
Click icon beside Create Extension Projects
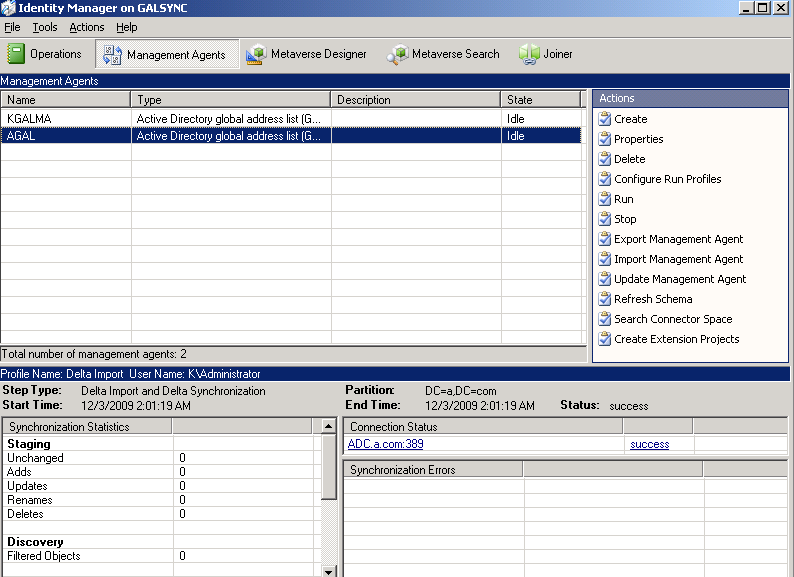[604, 339]
